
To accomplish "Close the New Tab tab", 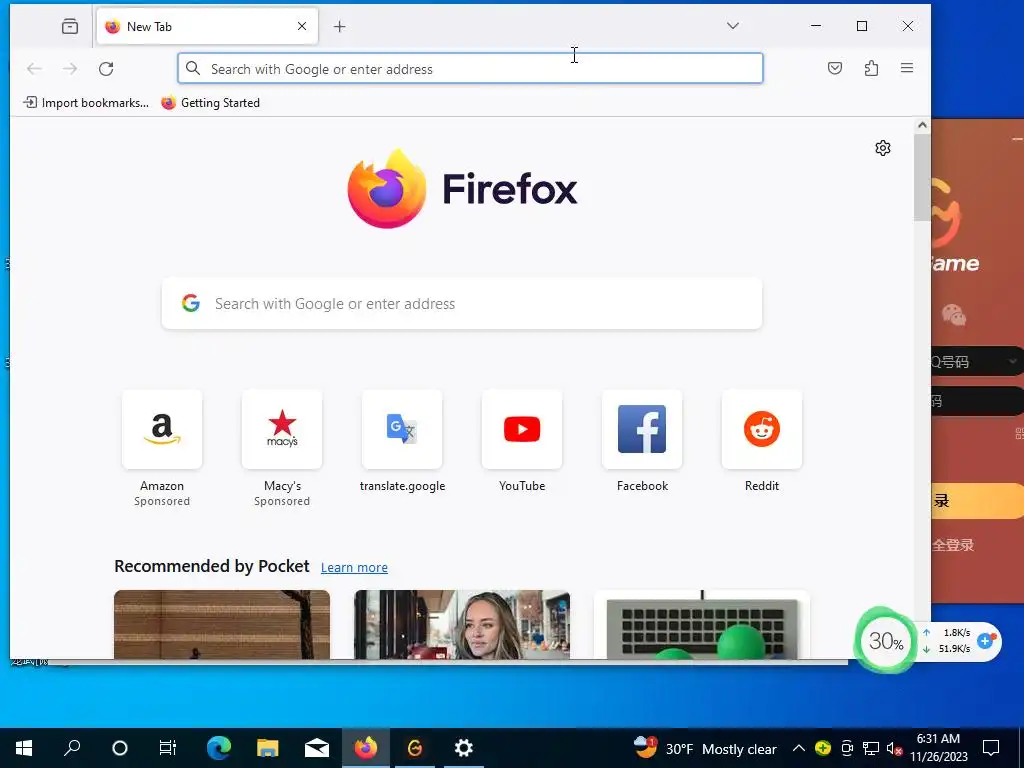I will (x=302, y=26).
